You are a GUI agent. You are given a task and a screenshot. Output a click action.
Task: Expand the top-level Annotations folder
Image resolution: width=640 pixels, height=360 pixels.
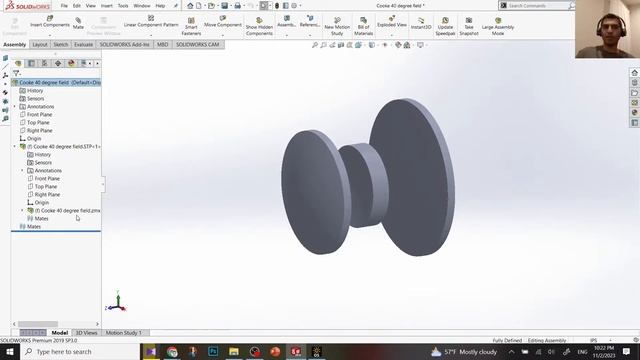(15, 107)
